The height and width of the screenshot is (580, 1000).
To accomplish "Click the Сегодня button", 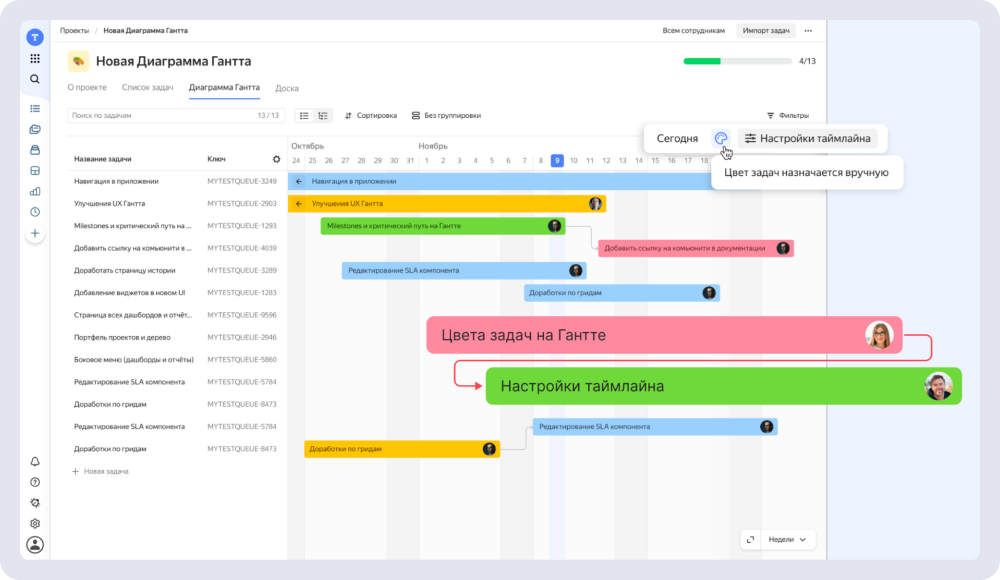I will tap(677, 138).
